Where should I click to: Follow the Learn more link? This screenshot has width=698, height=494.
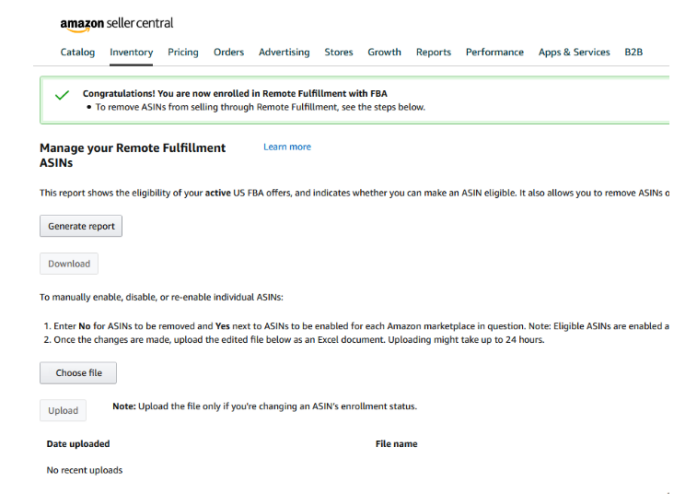287,147
